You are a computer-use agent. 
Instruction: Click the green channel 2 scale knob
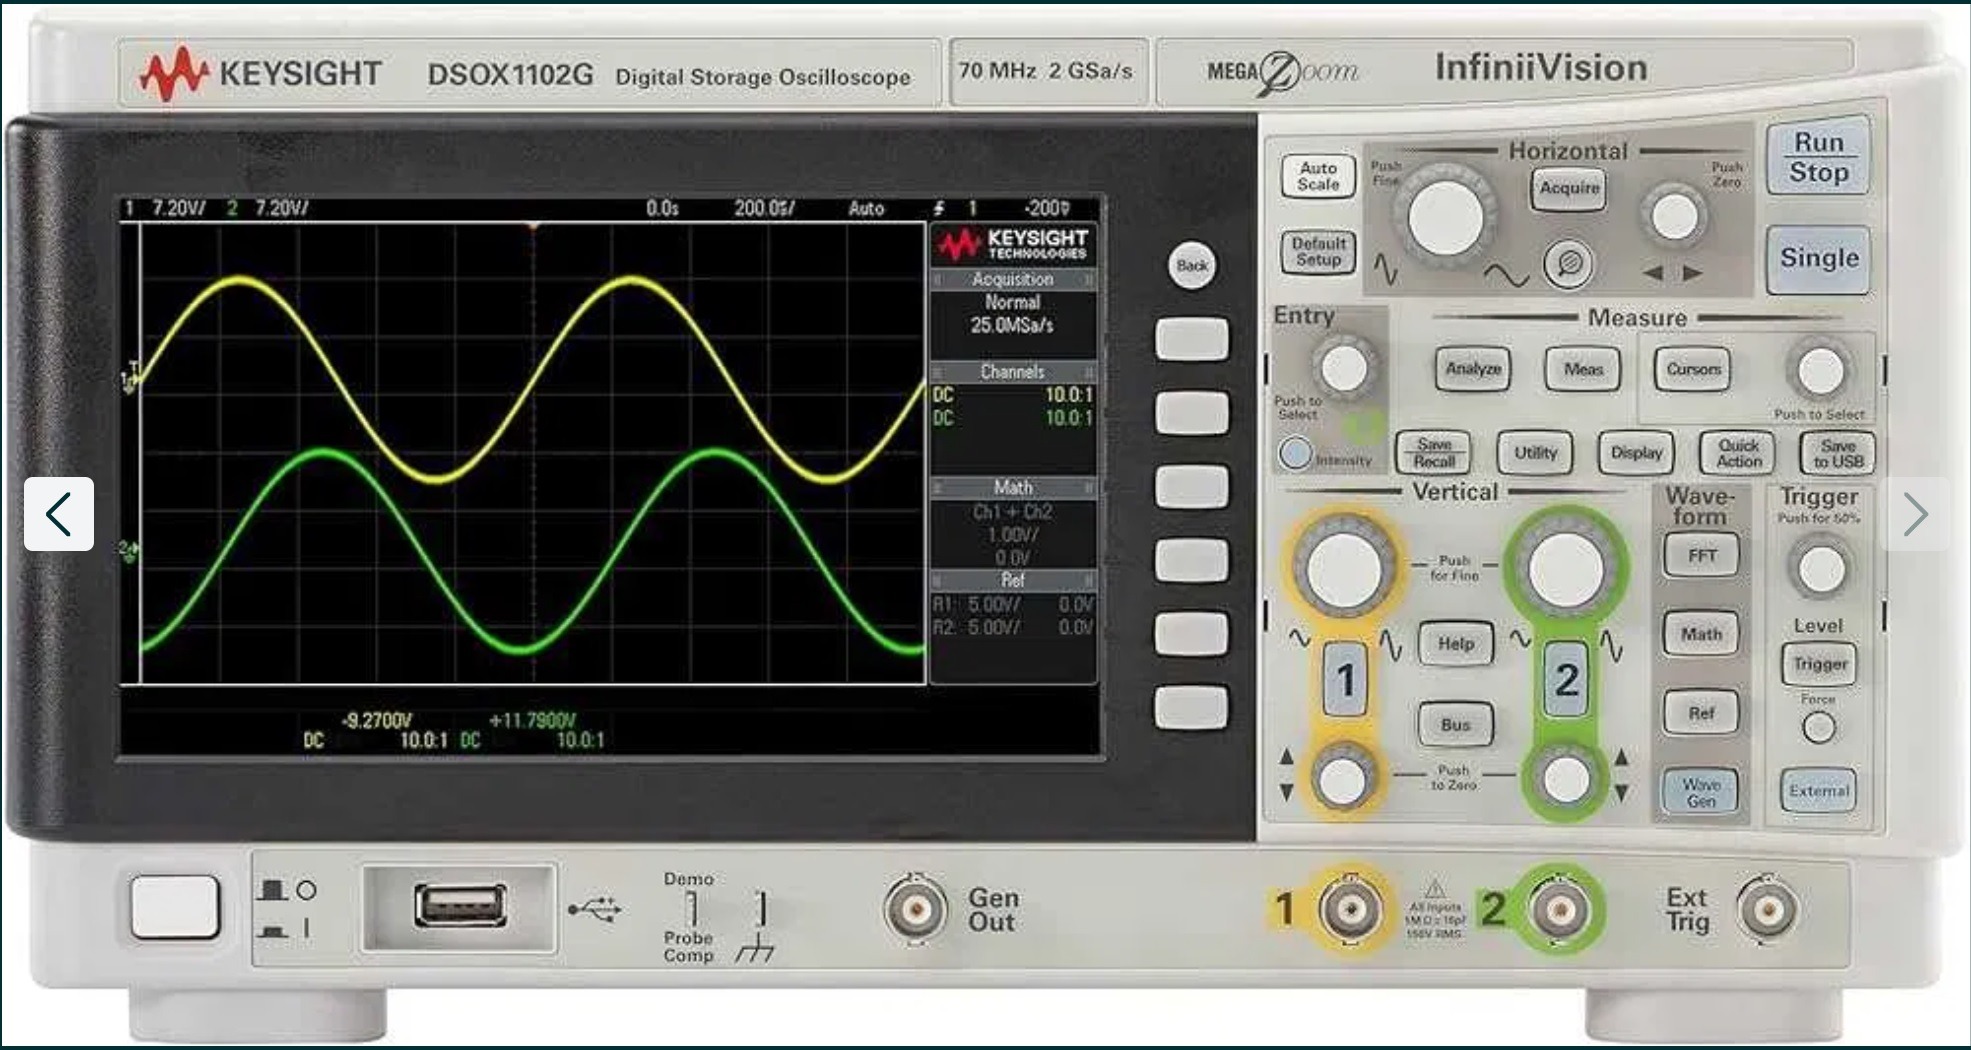[x=1565, y=569]
